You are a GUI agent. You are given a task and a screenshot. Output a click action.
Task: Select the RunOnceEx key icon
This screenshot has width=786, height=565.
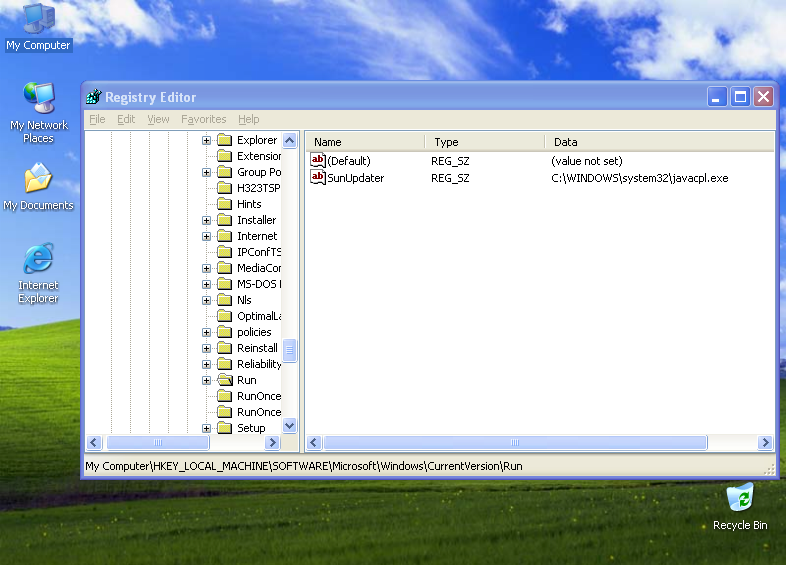coord(225,412)
